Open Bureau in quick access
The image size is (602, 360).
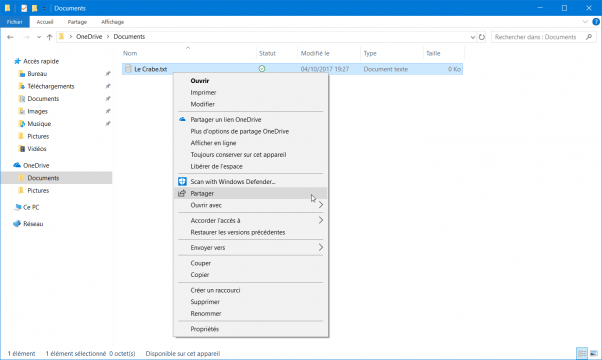pyautogui.click(x=37, y=74)
